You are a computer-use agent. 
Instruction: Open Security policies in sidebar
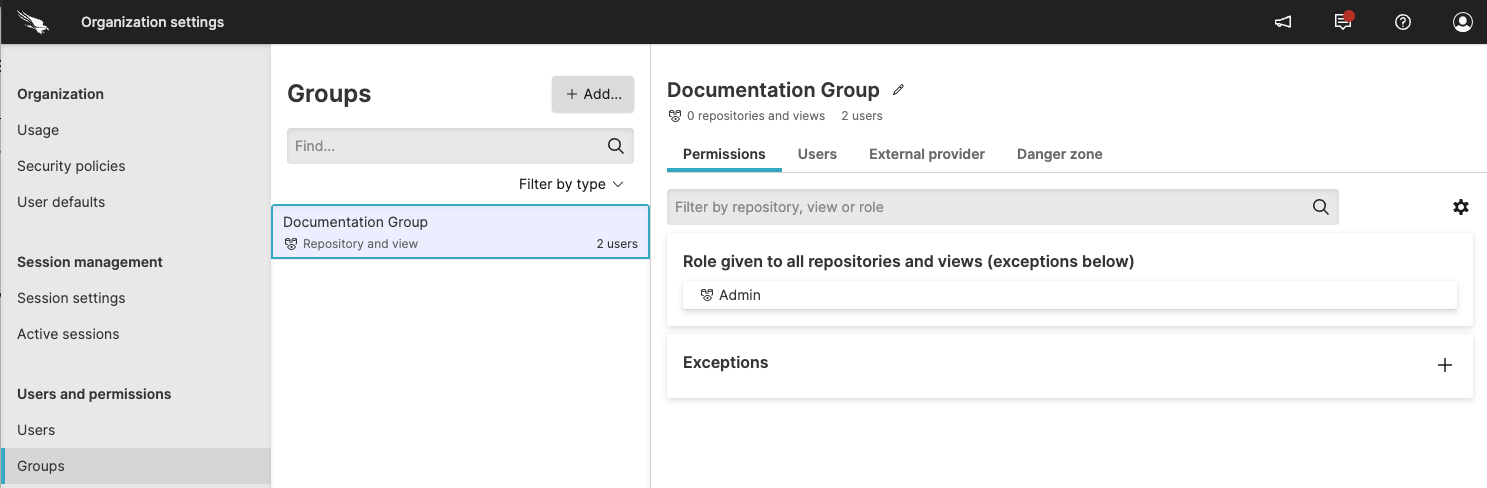coord(71,166)
